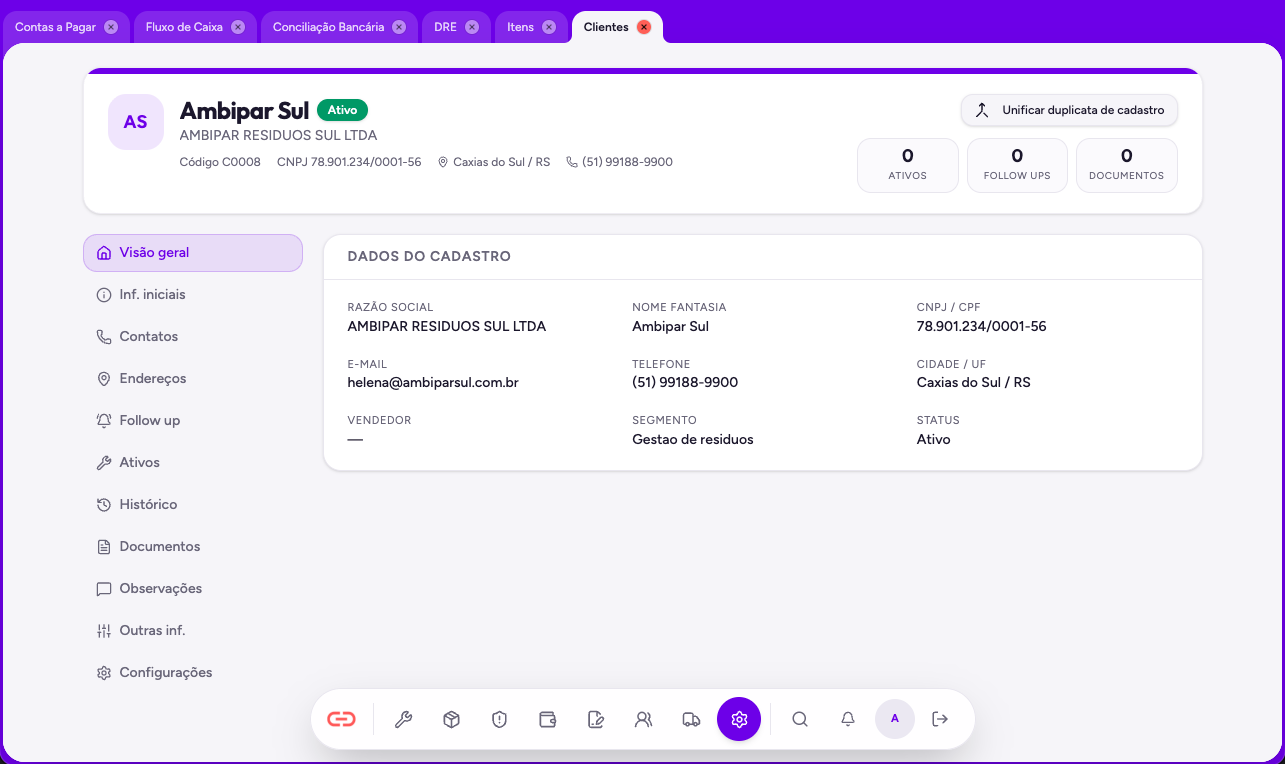Click the Follow Ups counter card
This screenshot has height=764, width=1285.
(1017, 165)
